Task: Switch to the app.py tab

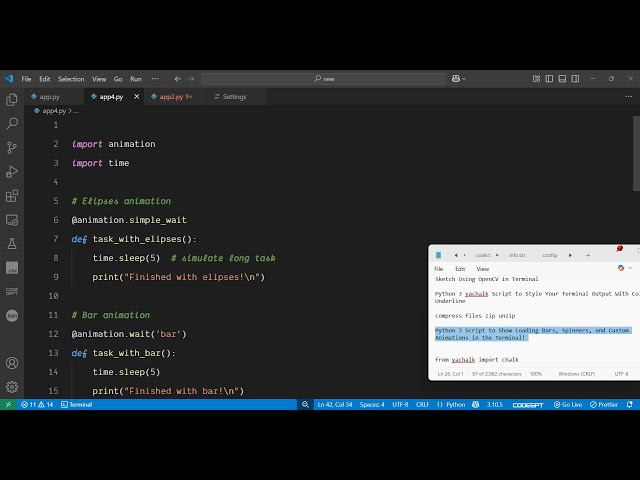Action: (x=49, y=97)
